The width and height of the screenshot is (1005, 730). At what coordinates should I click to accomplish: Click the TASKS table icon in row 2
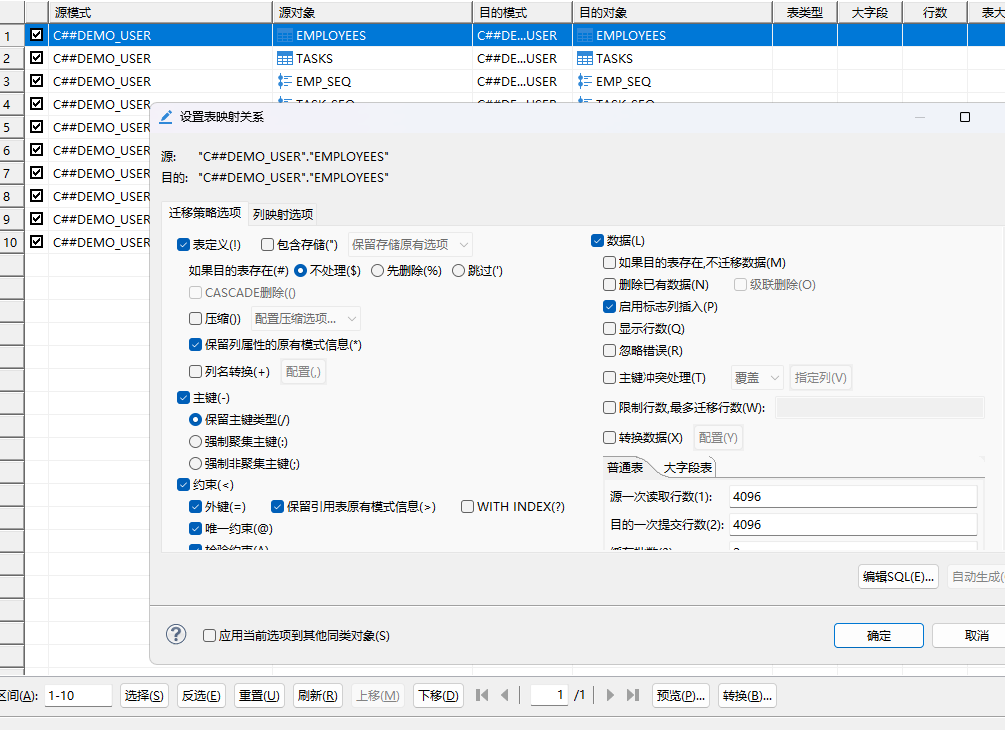(287, 57)
